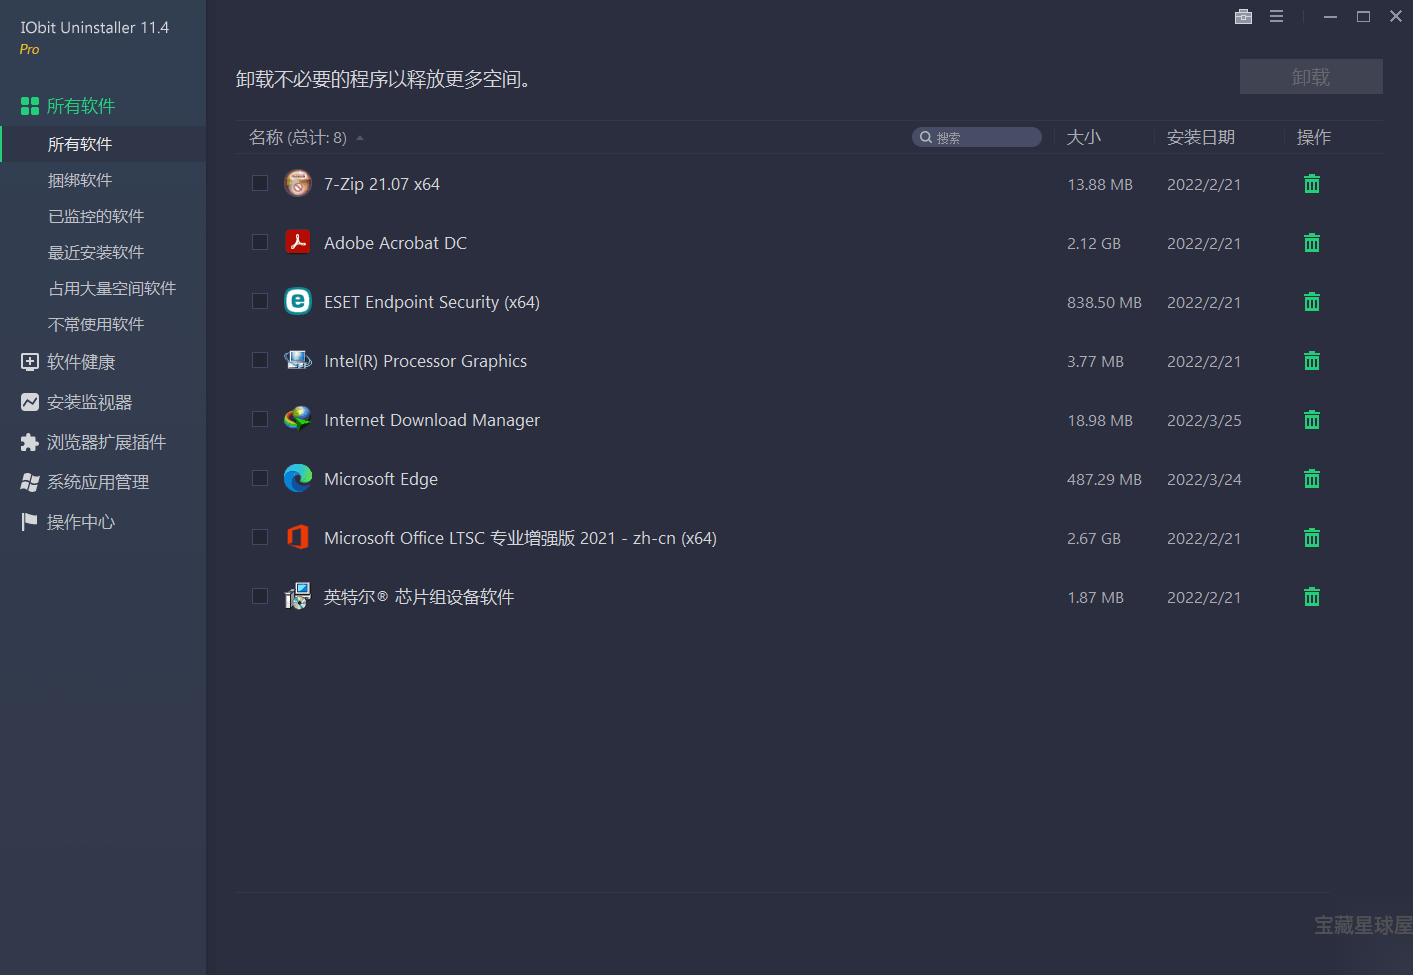The height and width of the screenshot is (975, 1413).
Task: Click trash icon for 7-Zip 21.07 x64
Action: tap(1312, 184)
